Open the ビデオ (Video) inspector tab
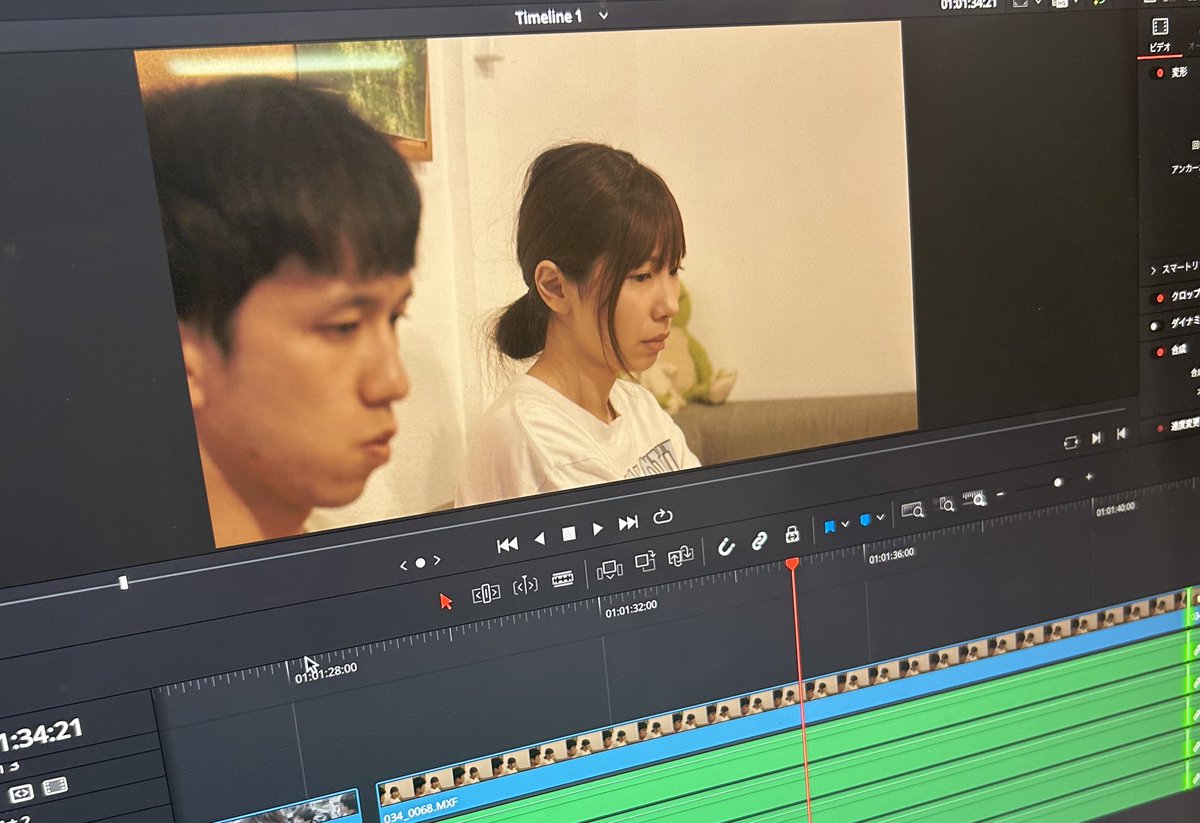1200x823 pixels. 1160,35
